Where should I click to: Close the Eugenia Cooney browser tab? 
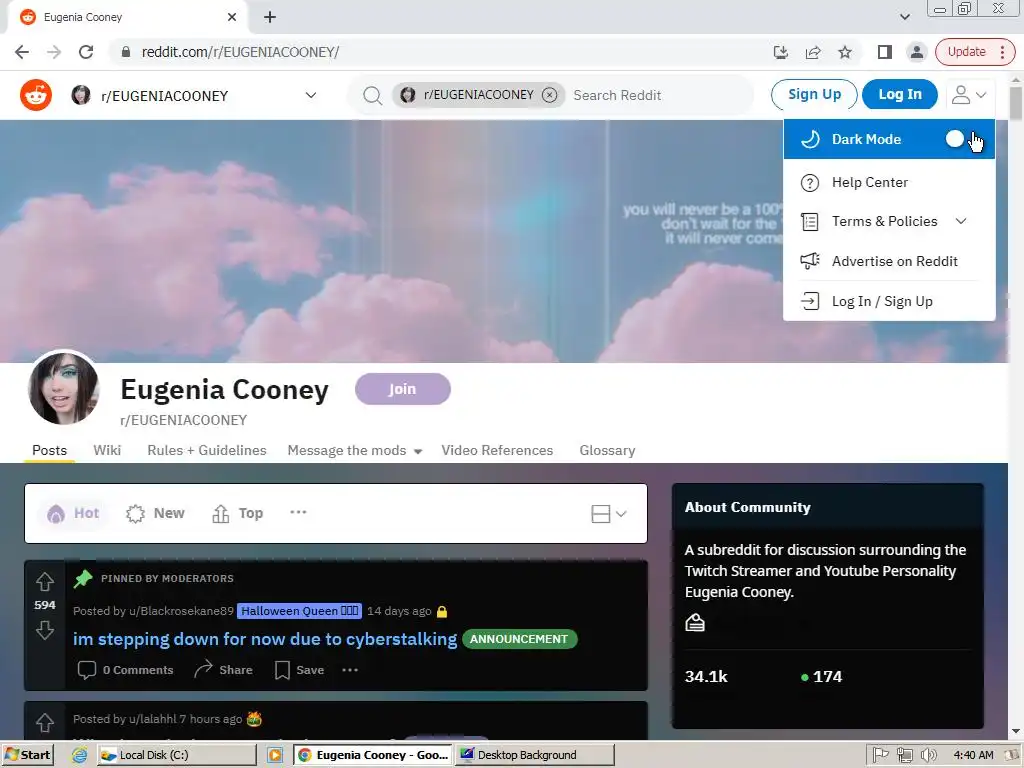232,17
